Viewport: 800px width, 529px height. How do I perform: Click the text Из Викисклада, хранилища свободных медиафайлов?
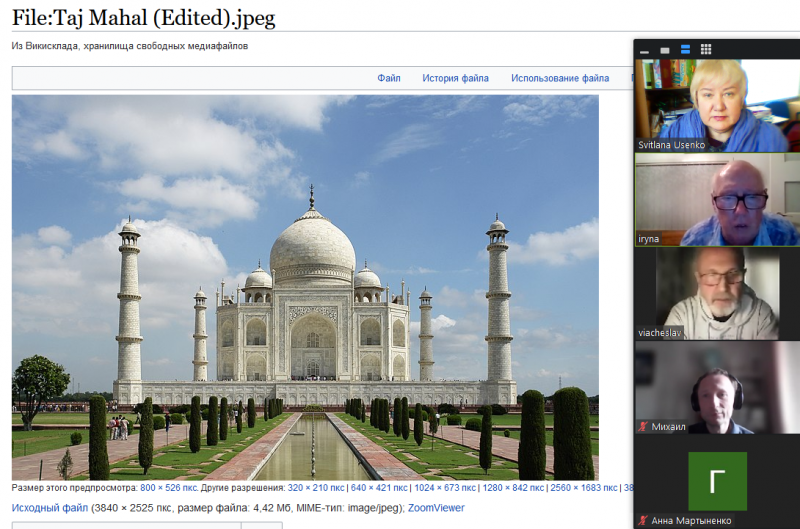pos(130,46)
